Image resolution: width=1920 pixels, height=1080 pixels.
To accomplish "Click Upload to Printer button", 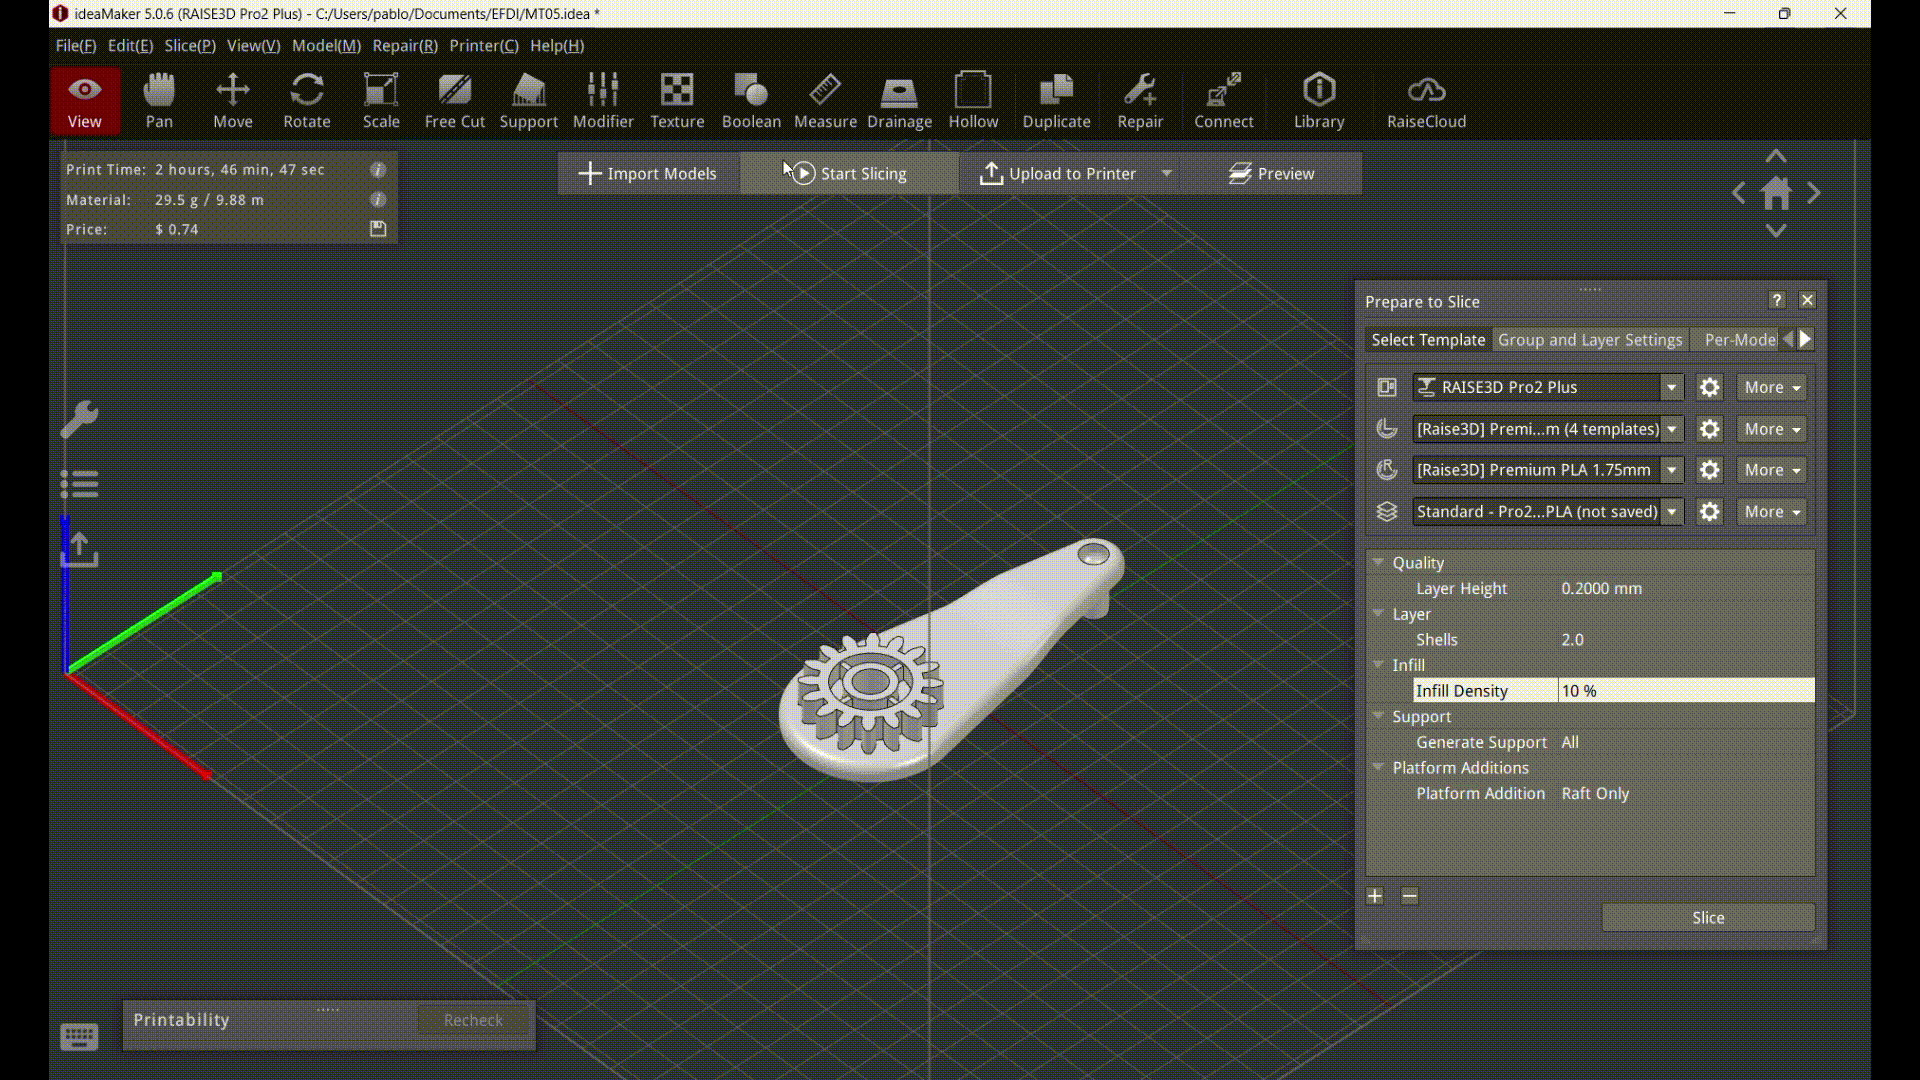I will tap(1058, 174).
